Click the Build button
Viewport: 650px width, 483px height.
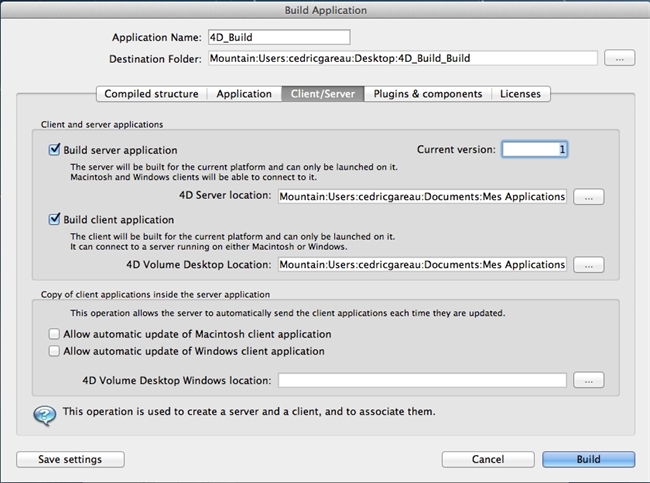[588, 459]
